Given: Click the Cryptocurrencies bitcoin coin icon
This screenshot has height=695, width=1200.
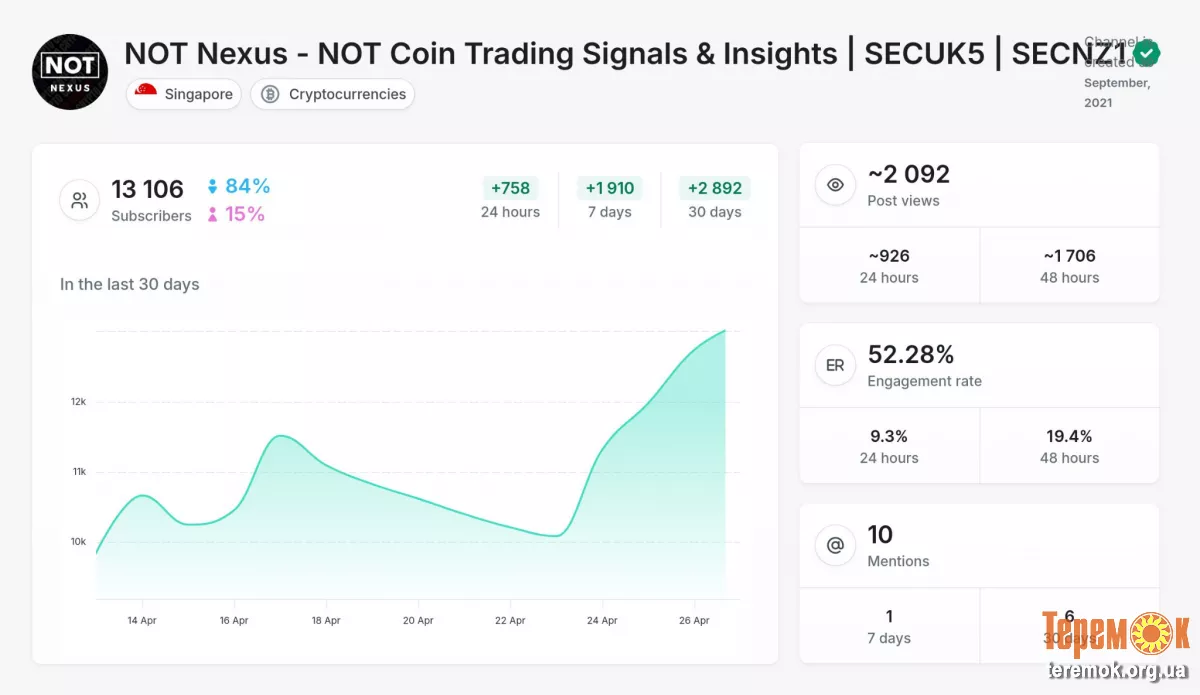Looking at the screenshot, I should click(x=270, y=94).
